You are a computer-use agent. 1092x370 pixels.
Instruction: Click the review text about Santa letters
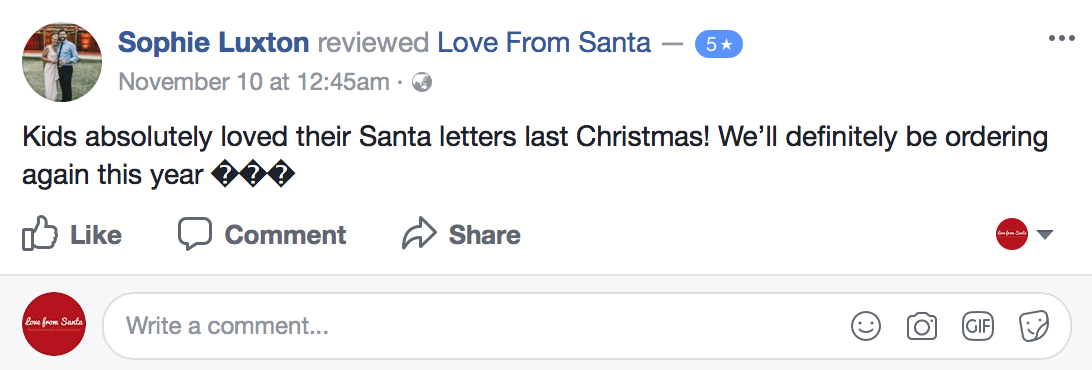[535, 156]
